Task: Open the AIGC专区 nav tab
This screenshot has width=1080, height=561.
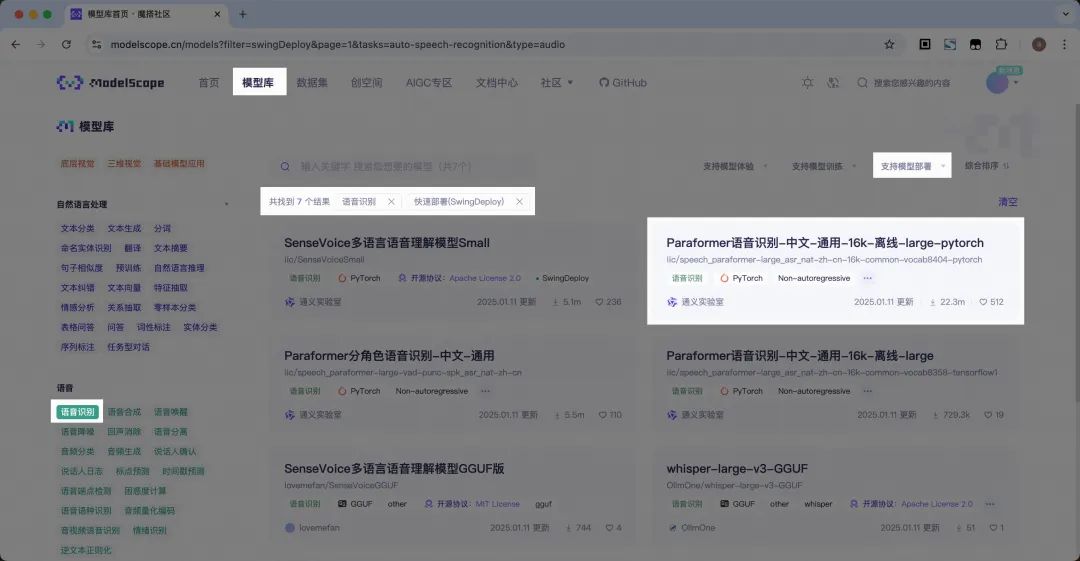Action: pyautogui.click(x=428, y=83)
